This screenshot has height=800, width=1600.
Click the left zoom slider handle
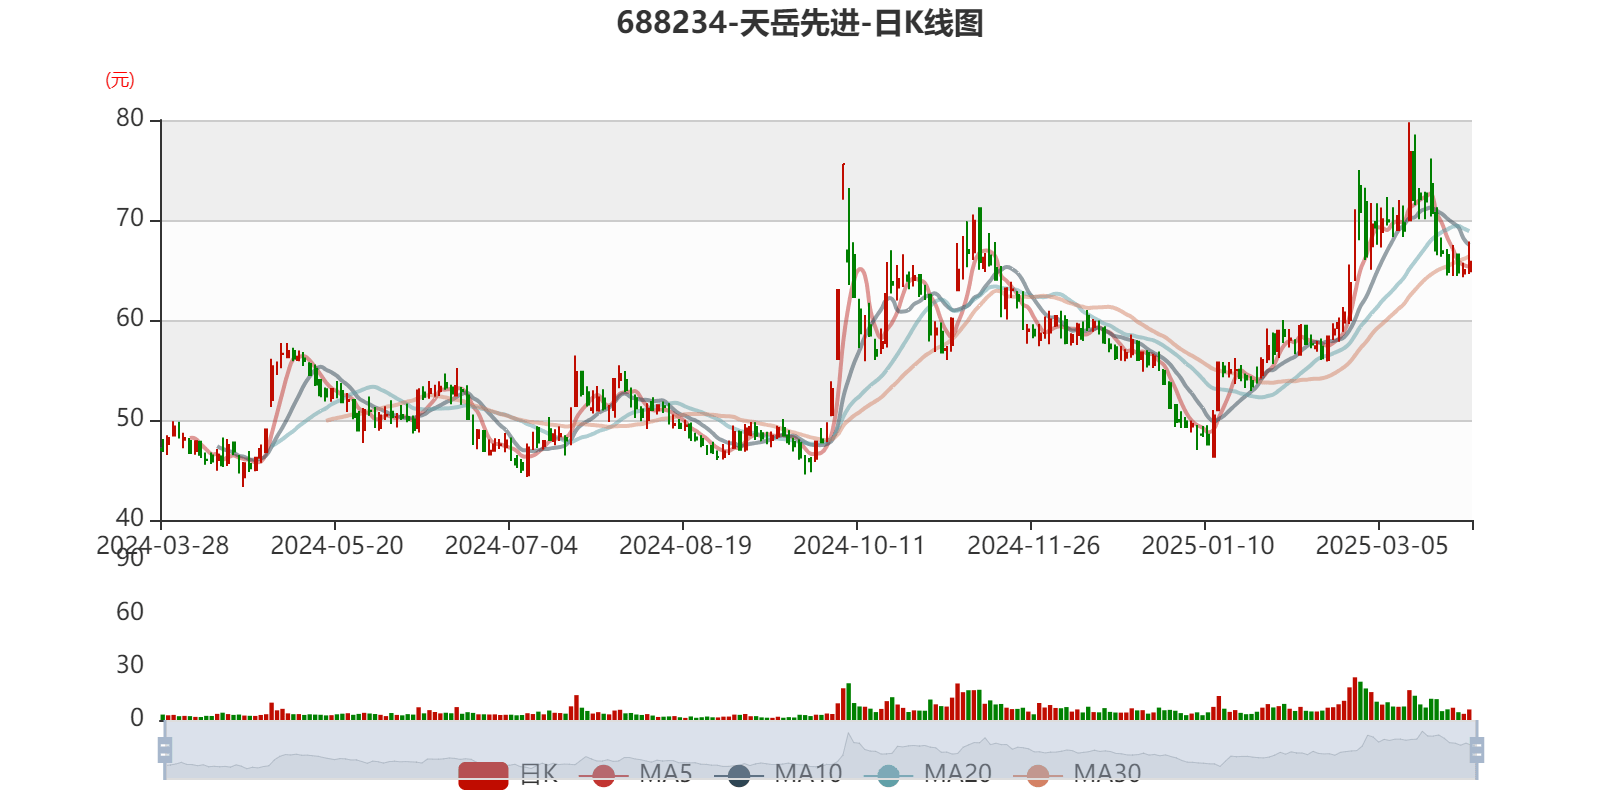[163, 749]
